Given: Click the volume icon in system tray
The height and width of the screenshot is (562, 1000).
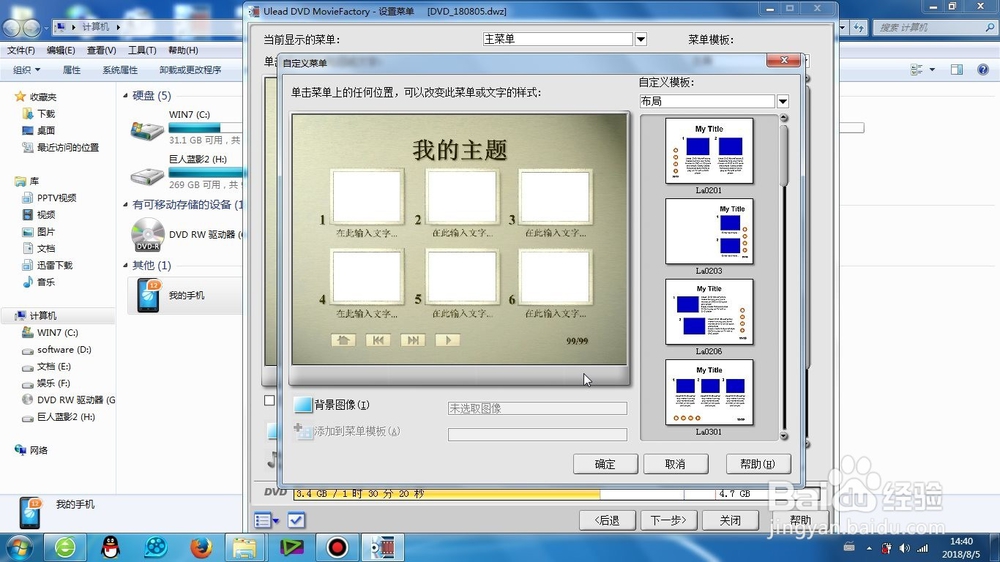Looking at the screenshot, I should [904, 548].
